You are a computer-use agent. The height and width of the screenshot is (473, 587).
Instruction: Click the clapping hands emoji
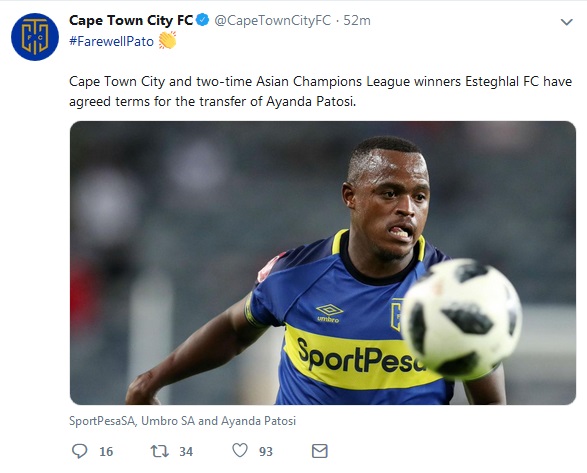tap(167, 40)
